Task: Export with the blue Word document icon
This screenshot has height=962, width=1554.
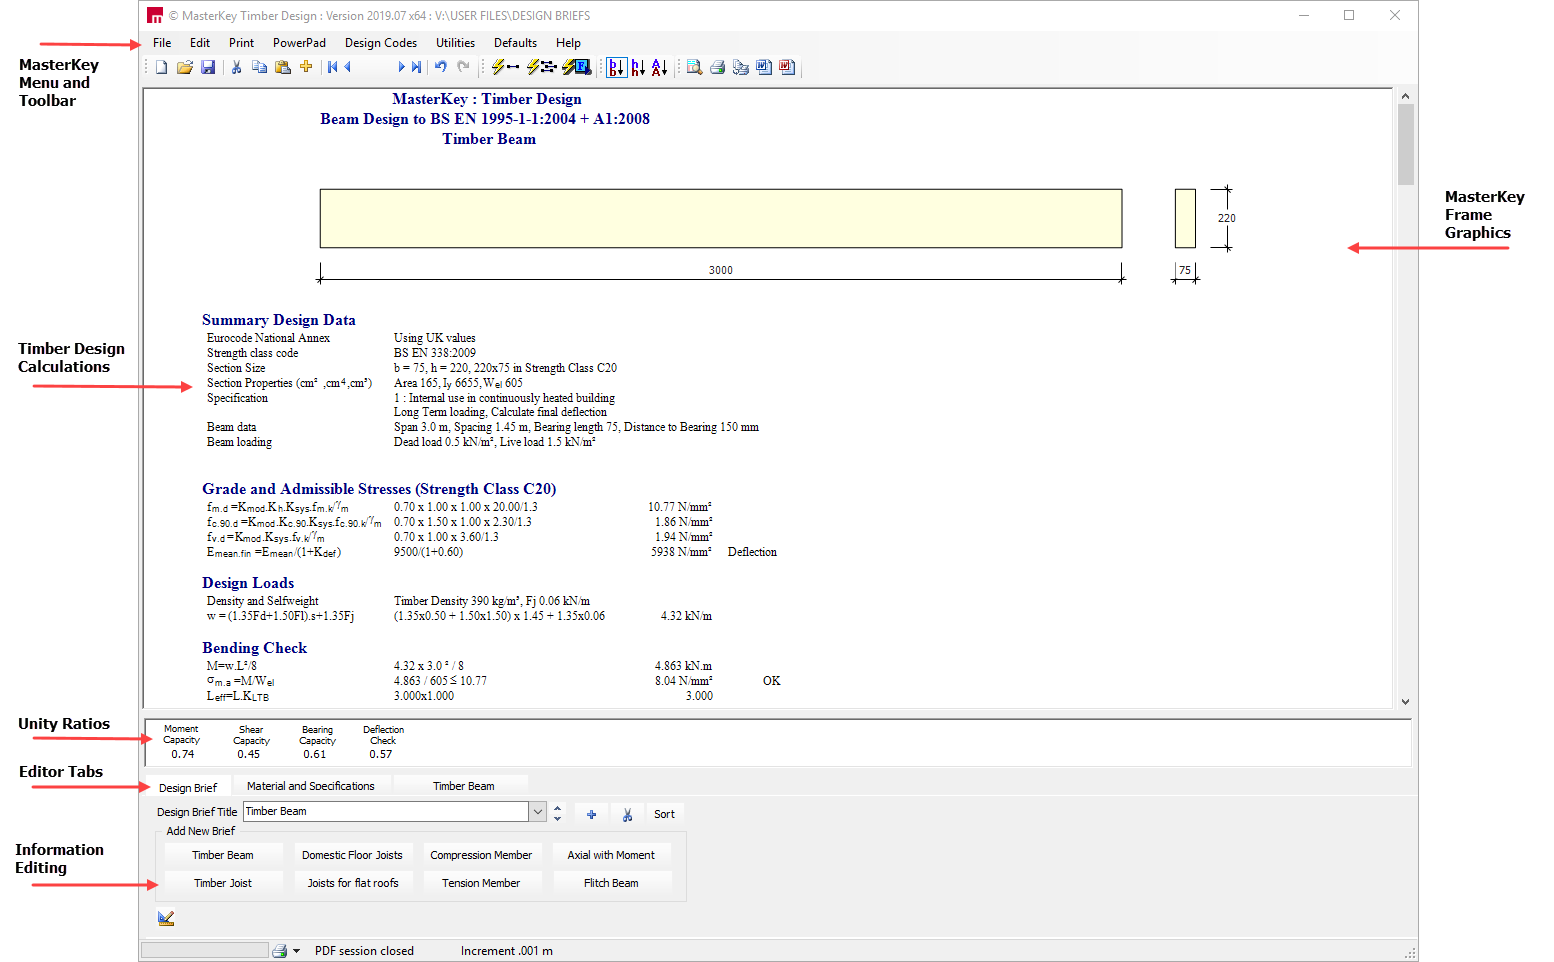Action: 764,67
